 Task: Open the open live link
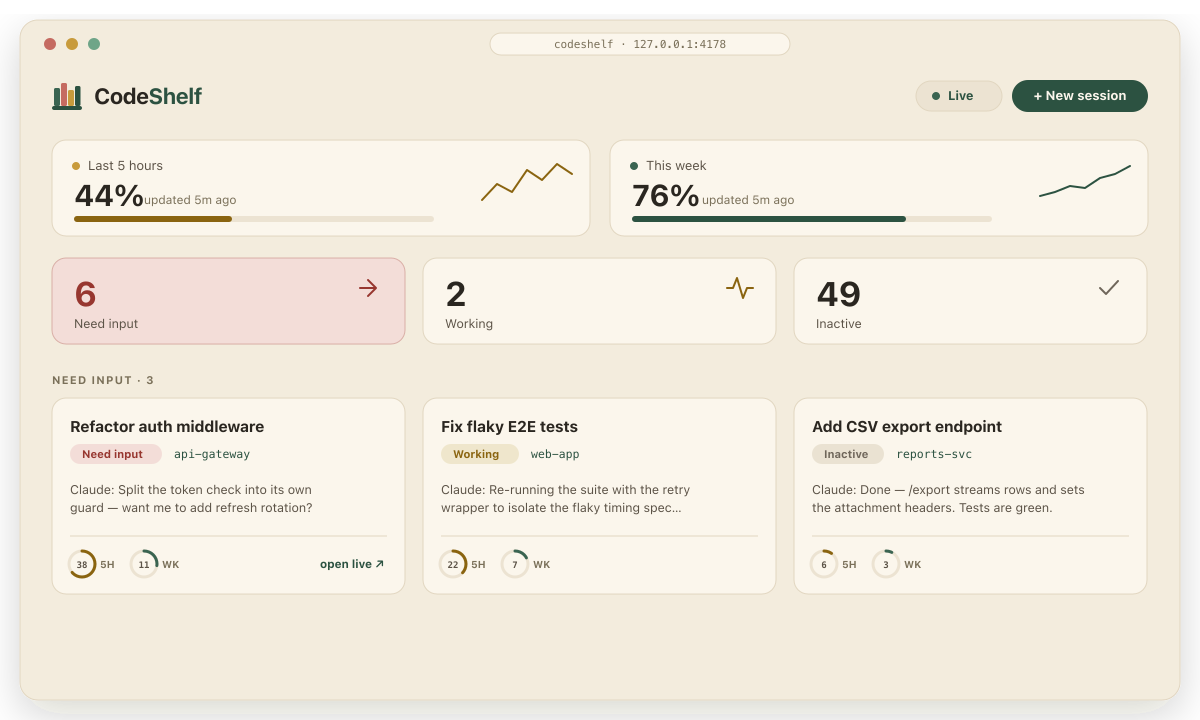(x=352, y=564)
